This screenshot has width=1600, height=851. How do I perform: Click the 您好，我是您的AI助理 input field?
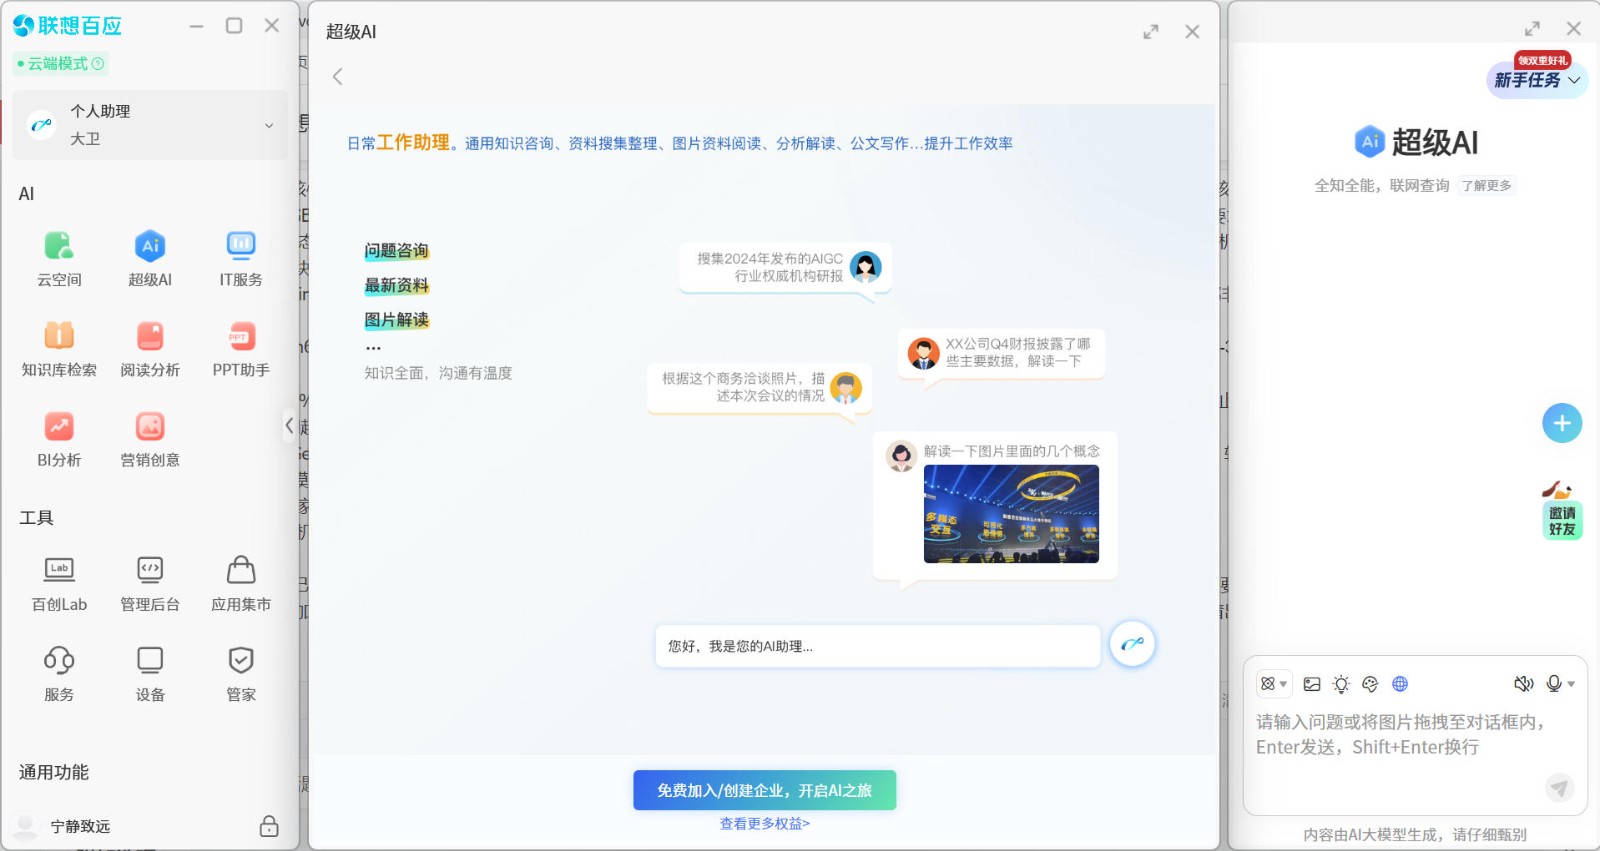click(877, 646)
